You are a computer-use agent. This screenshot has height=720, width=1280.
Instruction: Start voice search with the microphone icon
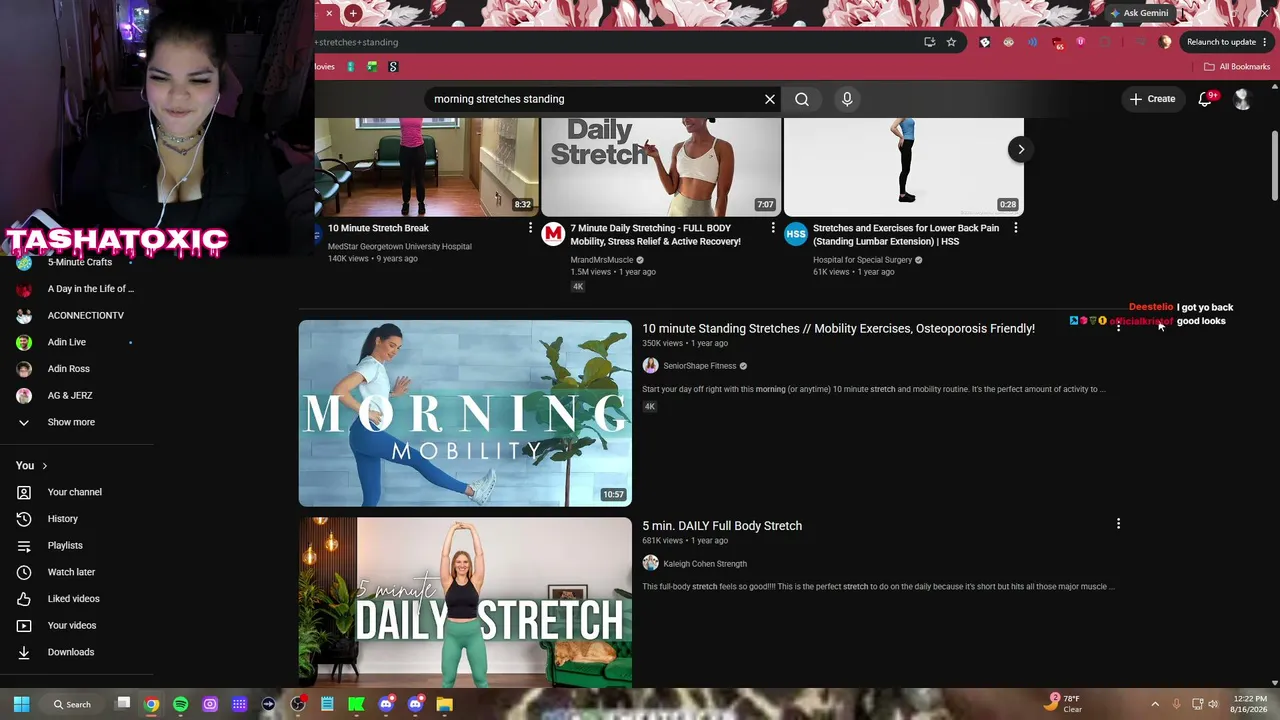click(847, 99)
